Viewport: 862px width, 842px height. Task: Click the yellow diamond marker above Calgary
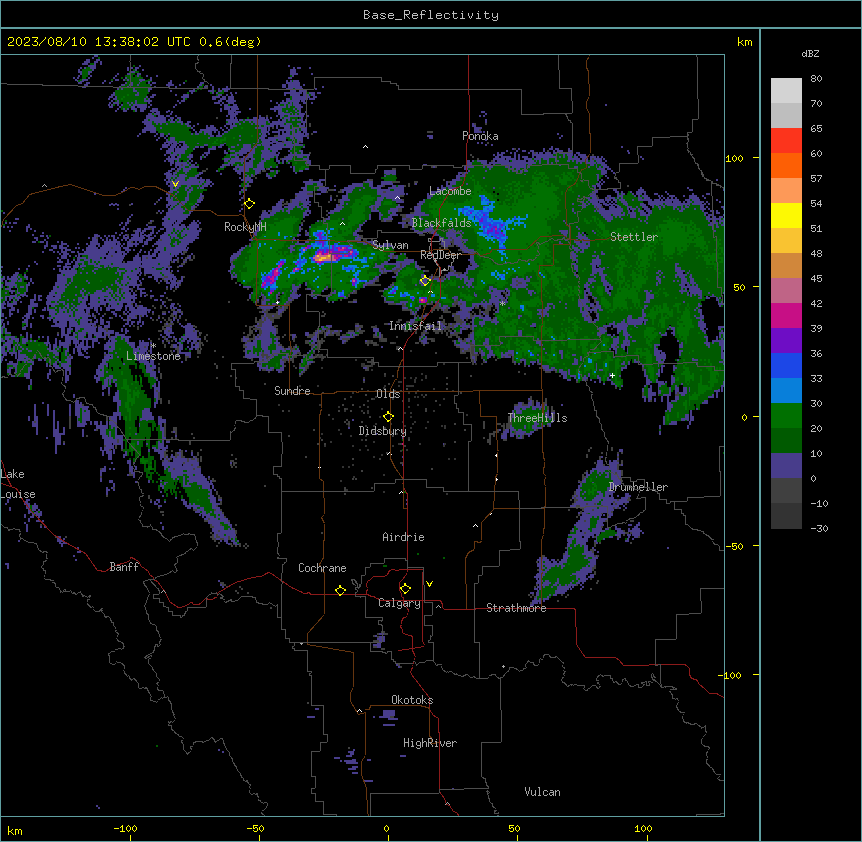coord(405,589)
